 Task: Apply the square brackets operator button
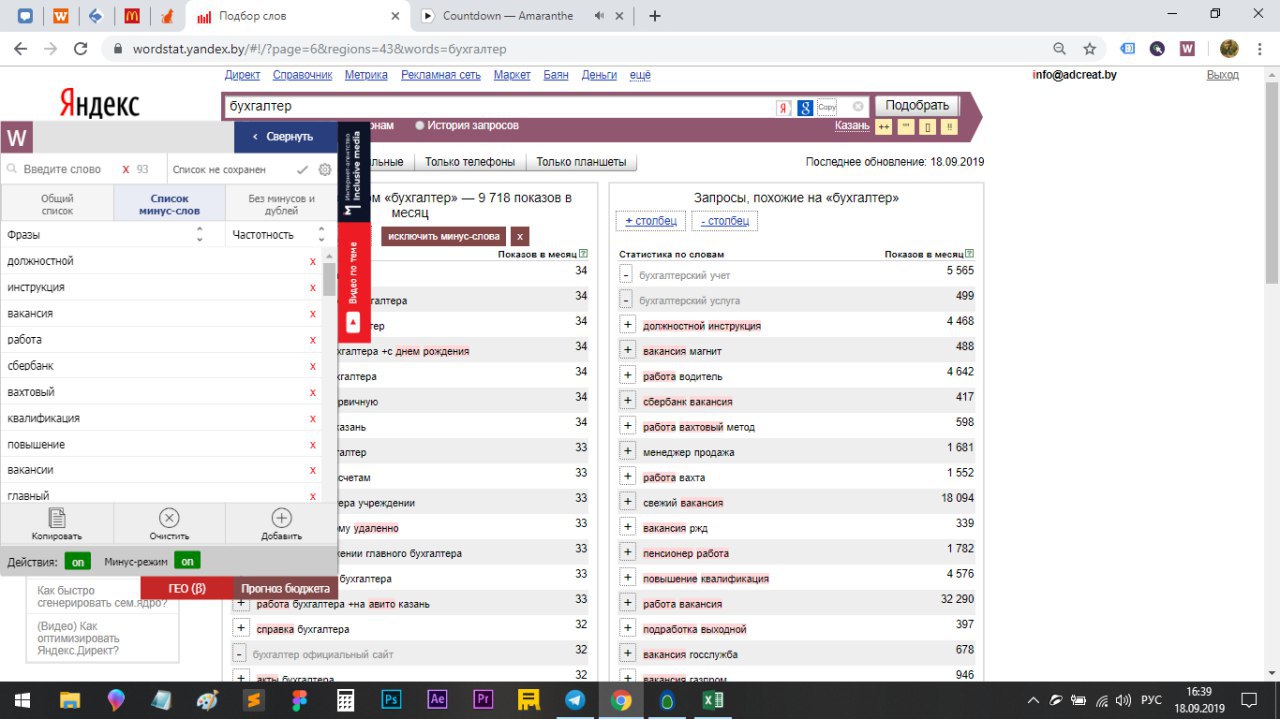[x=928, y=127]
